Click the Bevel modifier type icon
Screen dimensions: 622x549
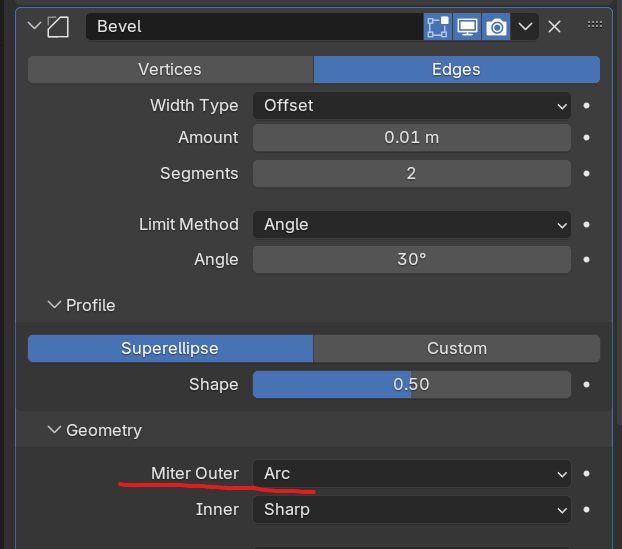(x=58, y=27)
